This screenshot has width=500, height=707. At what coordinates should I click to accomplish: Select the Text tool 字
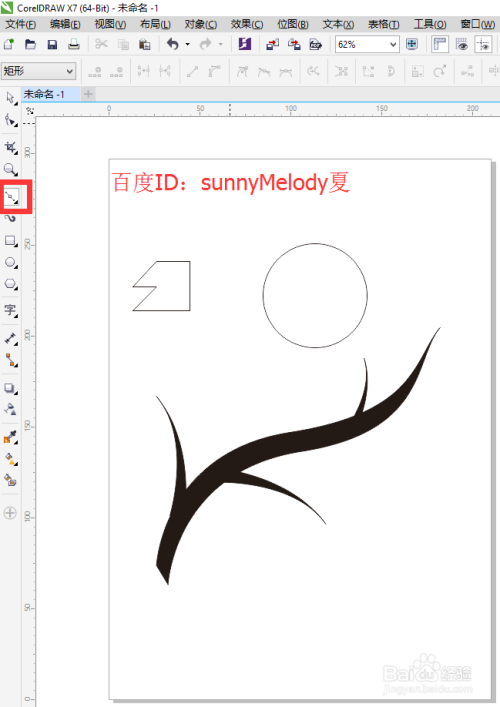[10, 311]
